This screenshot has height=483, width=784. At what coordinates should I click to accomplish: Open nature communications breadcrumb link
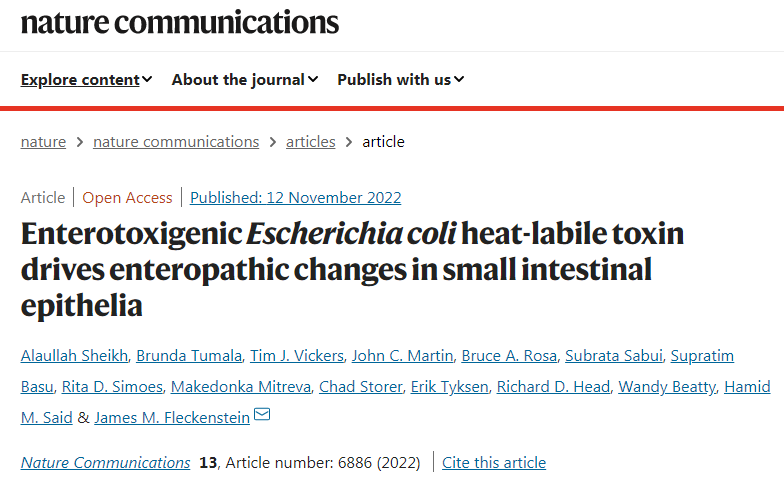pos(176,142)
